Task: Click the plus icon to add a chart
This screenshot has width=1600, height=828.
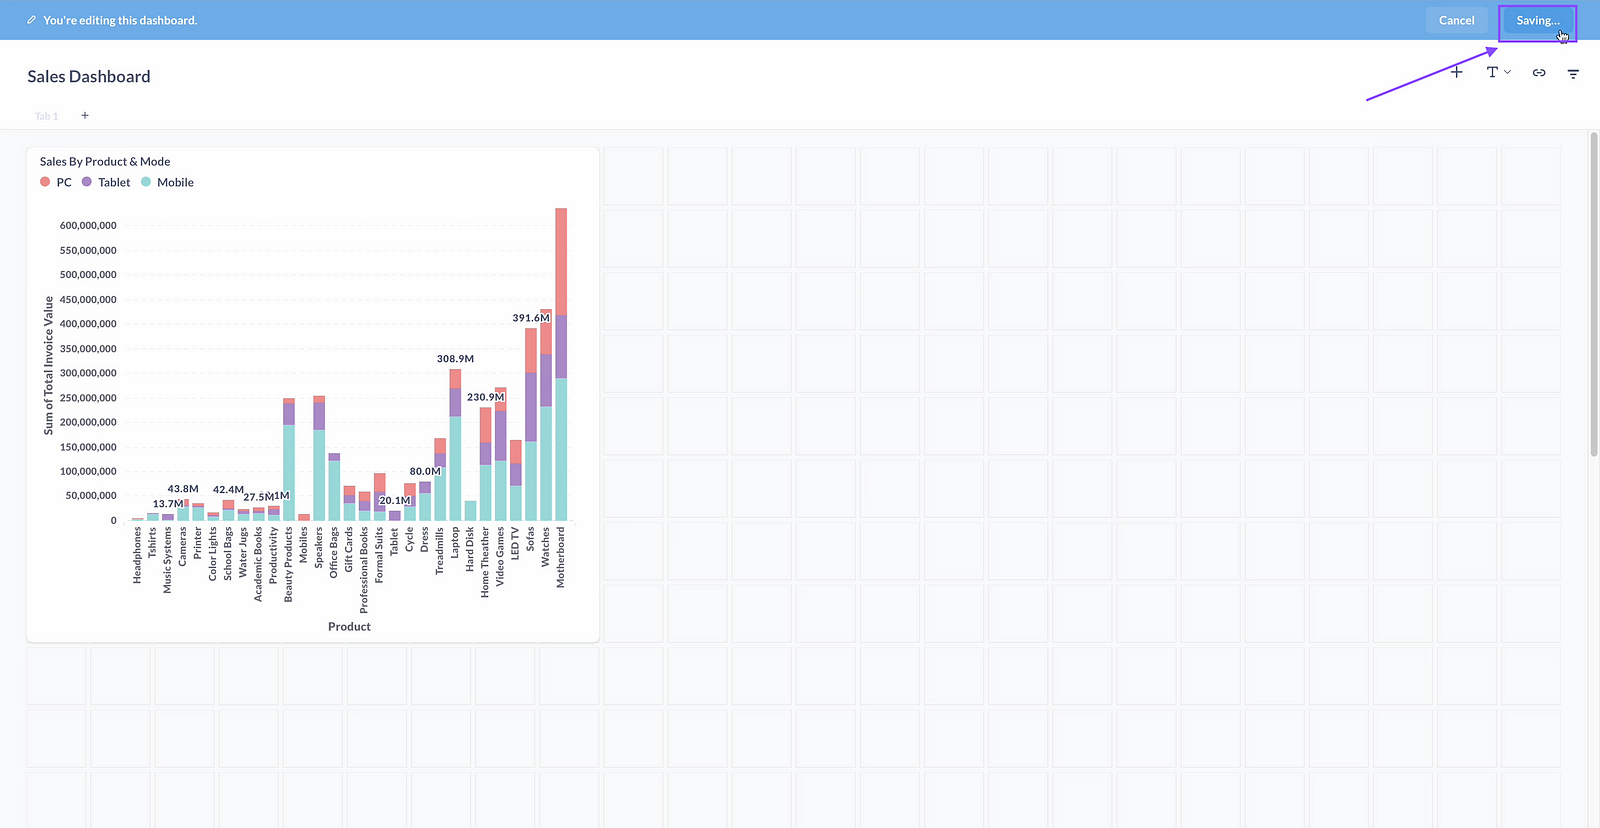Action: pyautogui.click(x=1456, y=72)
